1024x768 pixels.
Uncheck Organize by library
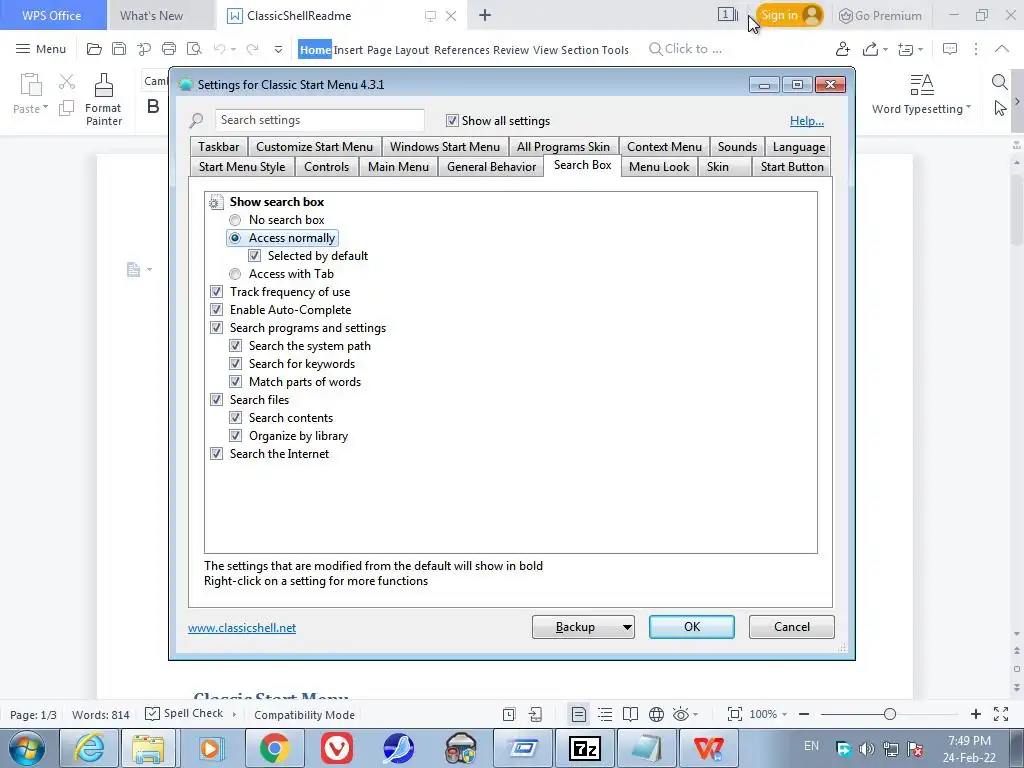coord(236,436)
